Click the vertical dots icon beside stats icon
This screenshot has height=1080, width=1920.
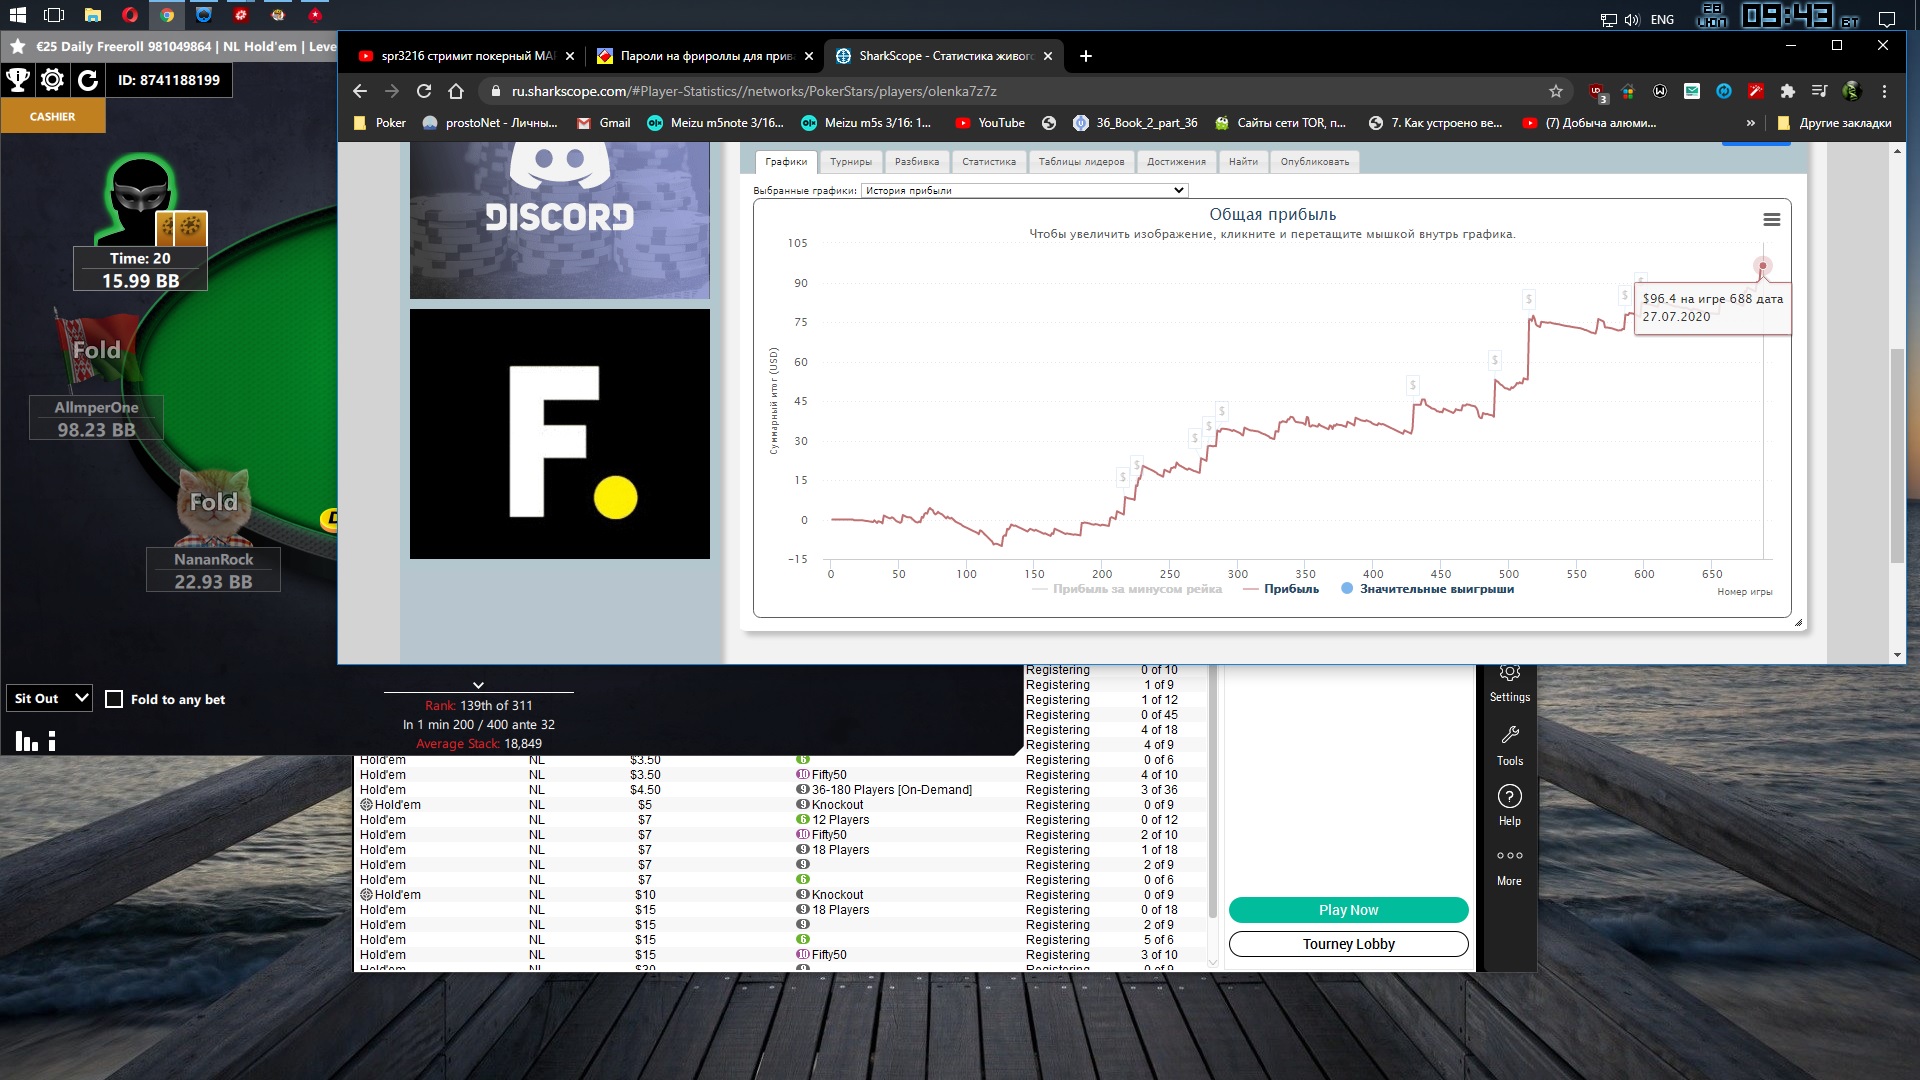[52, 741]
